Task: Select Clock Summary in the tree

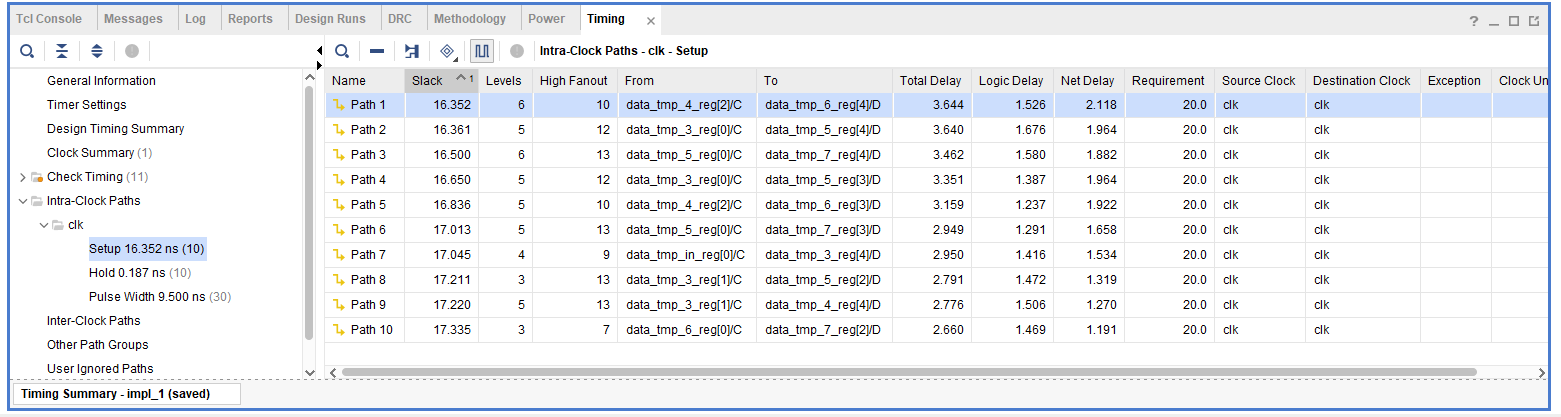Action: 99,153
